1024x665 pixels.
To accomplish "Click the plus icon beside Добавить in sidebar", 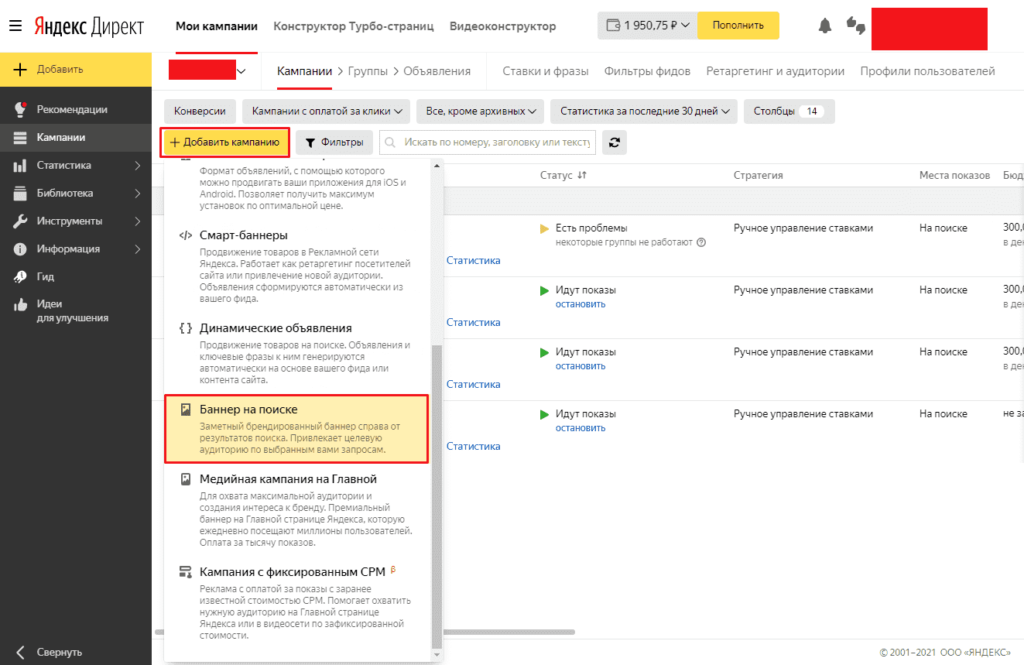I will pyautogui.click(x=20, y=69).
